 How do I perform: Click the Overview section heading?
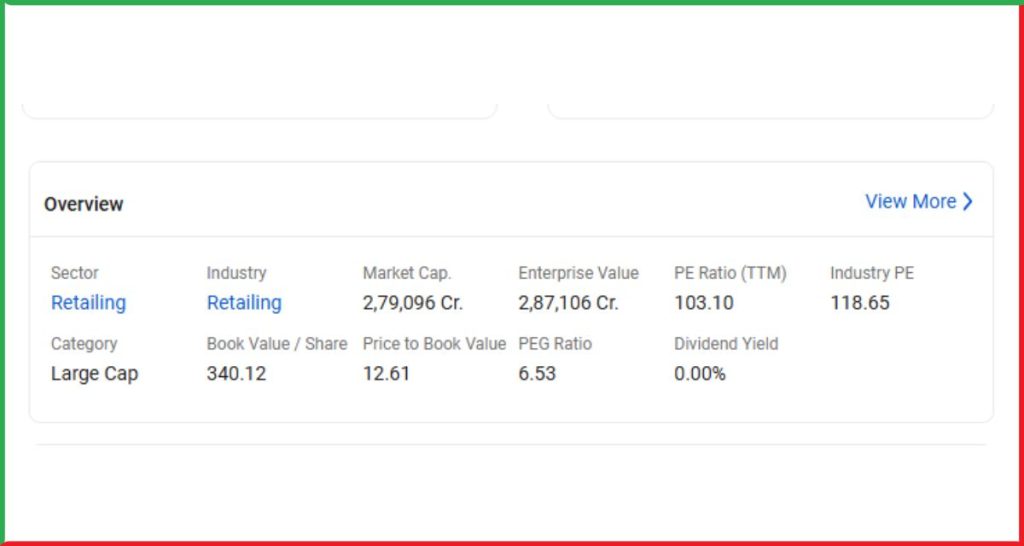(84, 204)
